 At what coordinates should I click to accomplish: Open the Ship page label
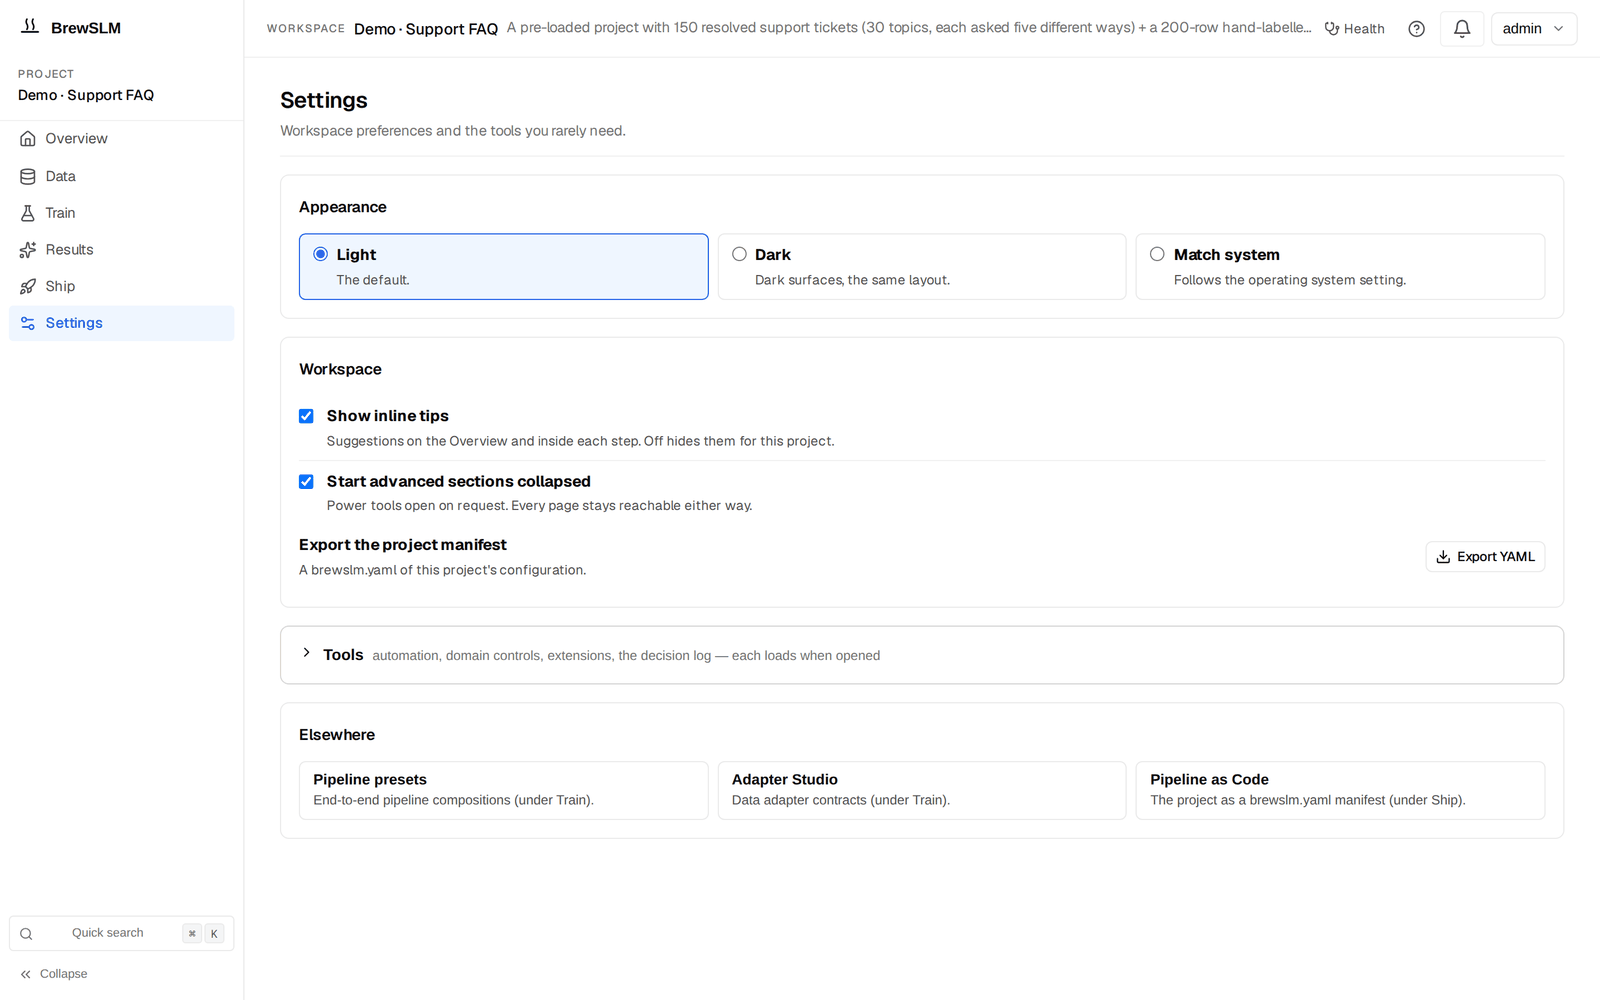(x=60, y=286)
